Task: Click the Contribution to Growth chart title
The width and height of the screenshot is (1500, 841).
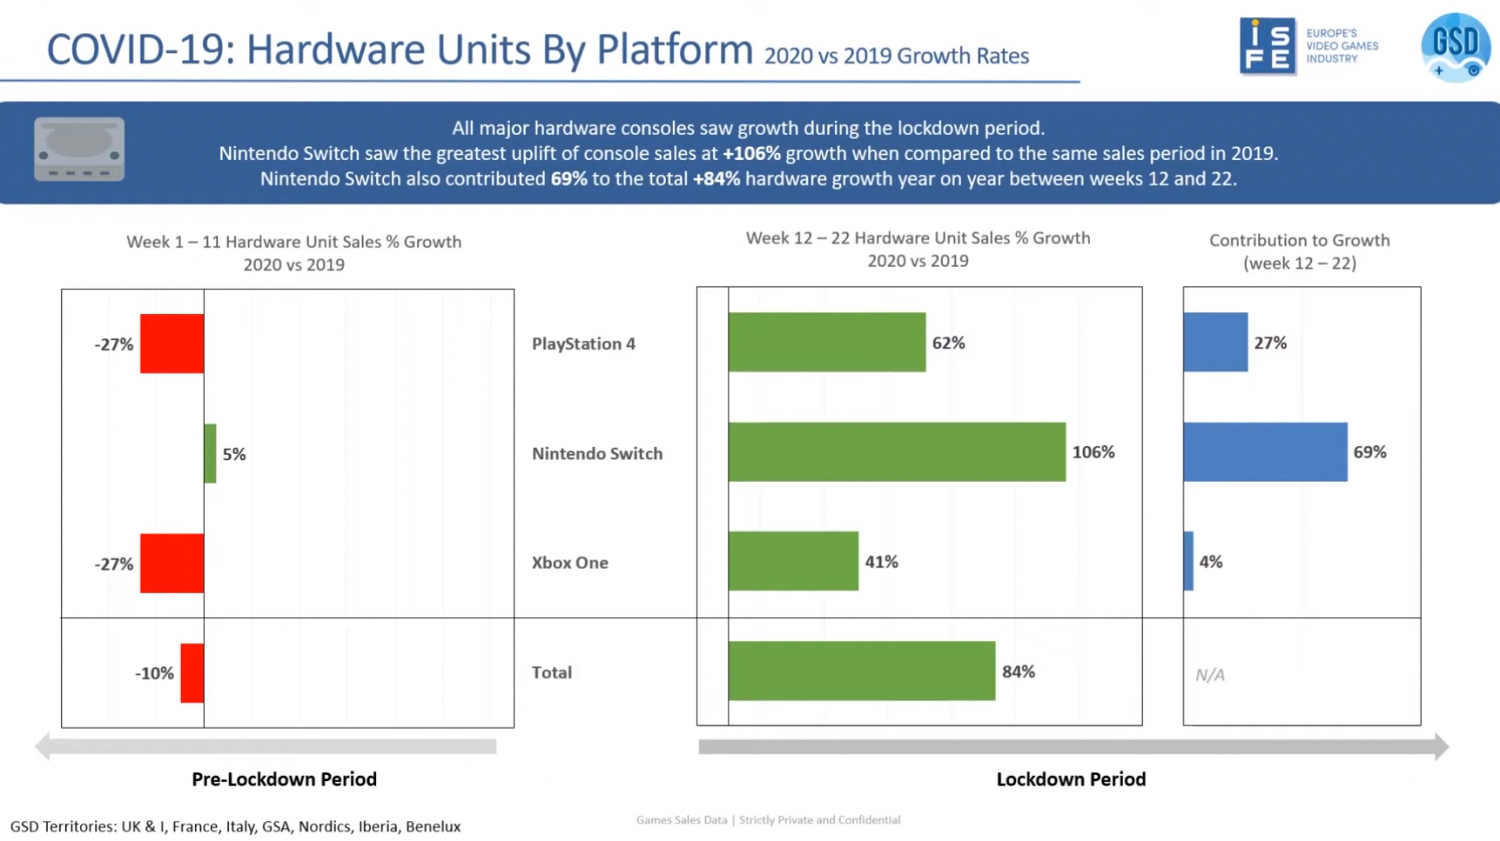Action: pyautogui.click(x=1299, y=252)
